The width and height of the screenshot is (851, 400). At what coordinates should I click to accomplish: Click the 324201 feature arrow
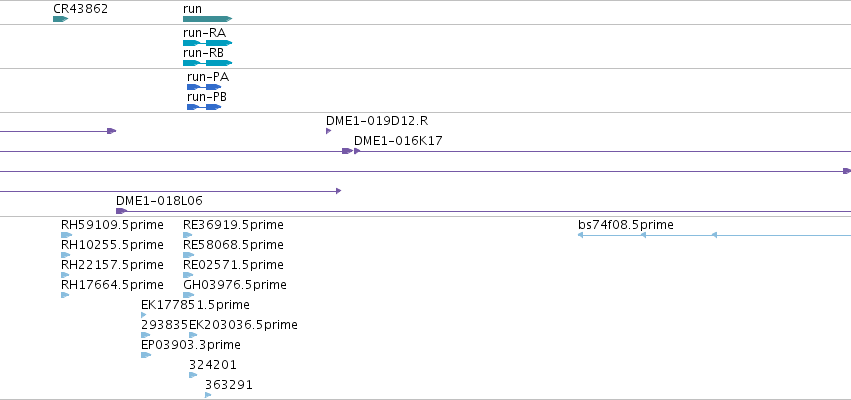pos(193,375)
